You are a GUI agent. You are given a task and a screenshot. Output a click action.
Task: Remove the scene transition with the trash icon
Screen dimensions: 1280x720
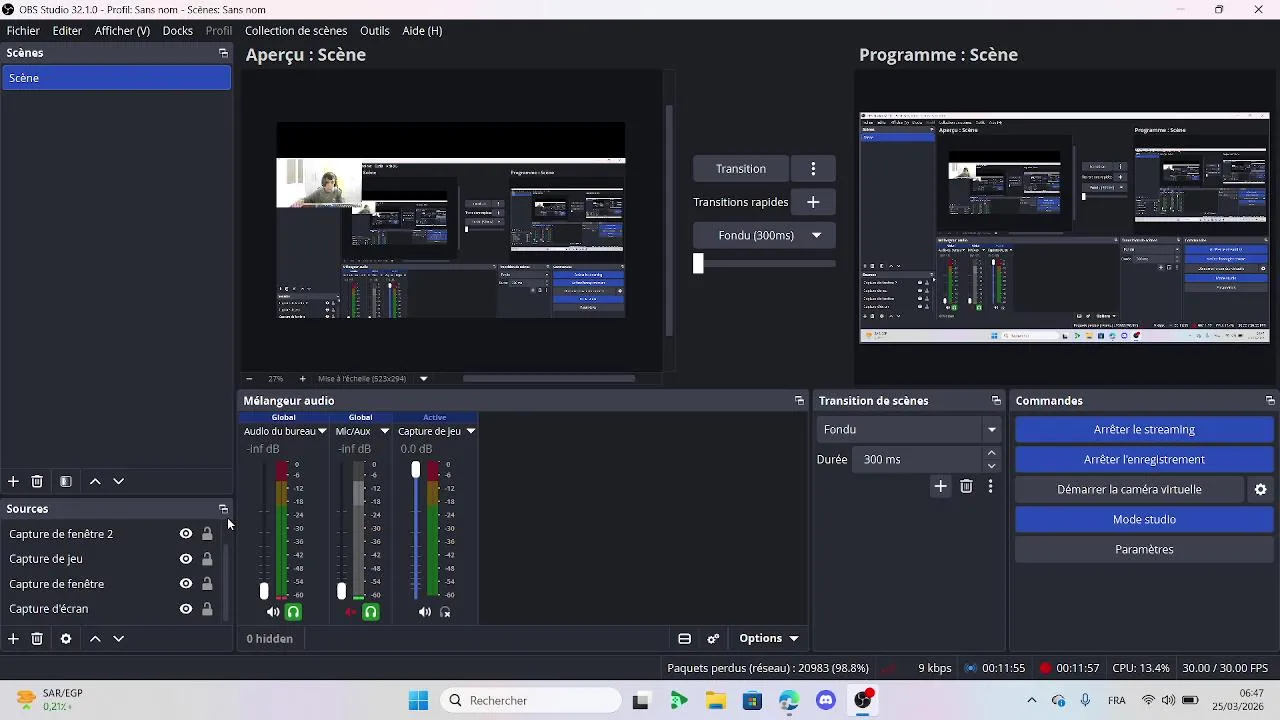pyautogui.click(x=966, y=486)
